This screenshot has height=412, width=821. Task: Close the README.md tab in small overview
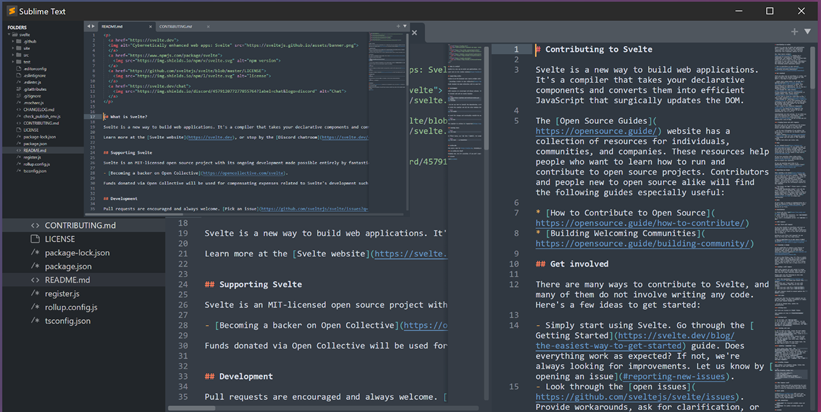pyautogui.click(x=150, y=27)
